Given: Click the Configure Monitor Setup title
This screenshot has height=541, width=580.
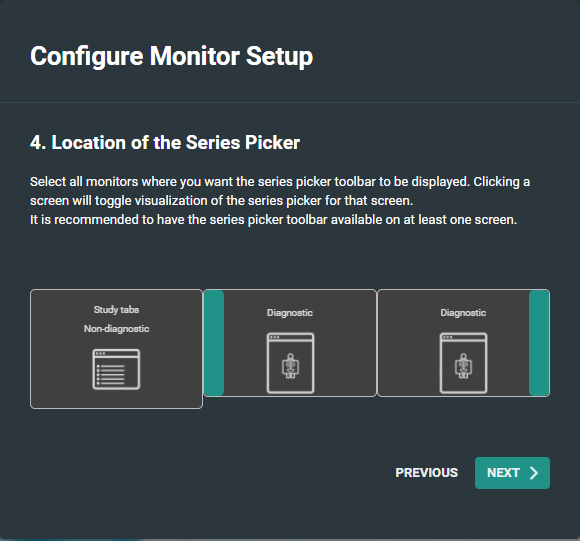Looking at the screenshot, I should [x=172, y=56].
